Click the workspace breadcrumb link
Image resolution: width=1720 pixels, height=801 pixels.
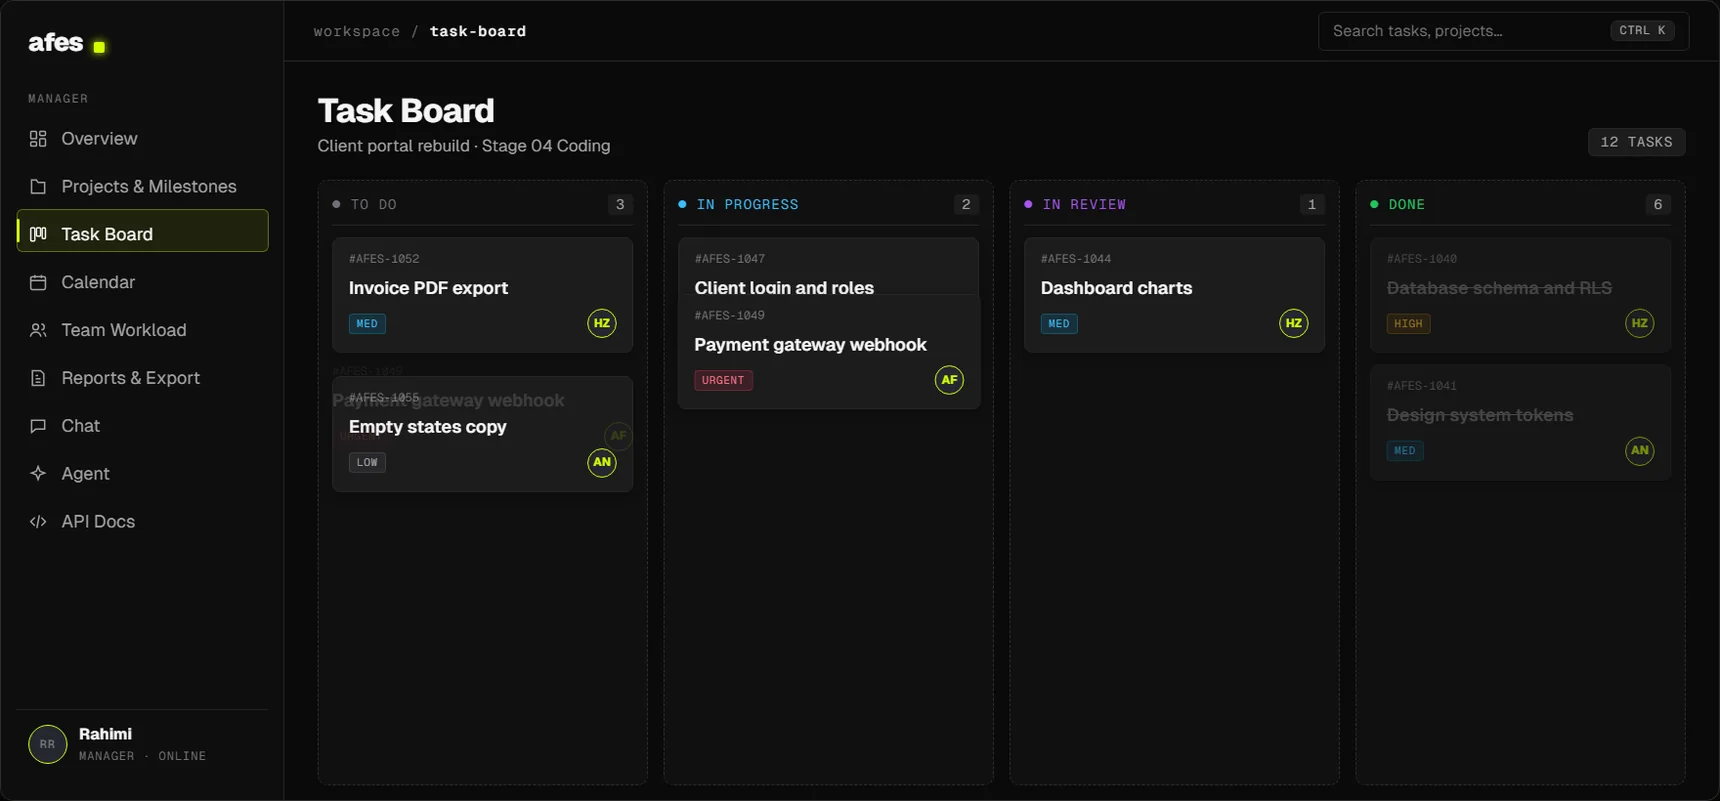(x=357, y=32)
